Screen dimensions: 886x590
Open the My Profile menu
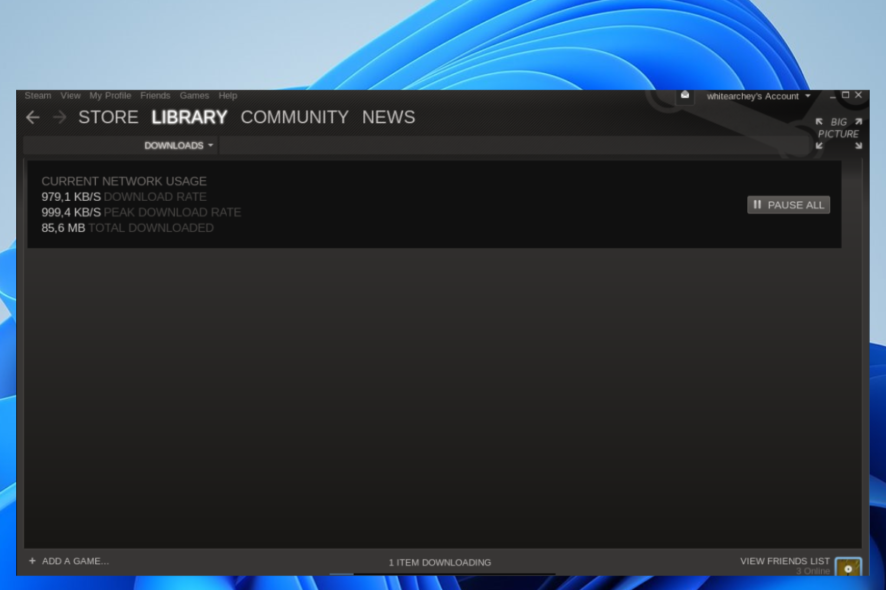(x=110, y=96)
